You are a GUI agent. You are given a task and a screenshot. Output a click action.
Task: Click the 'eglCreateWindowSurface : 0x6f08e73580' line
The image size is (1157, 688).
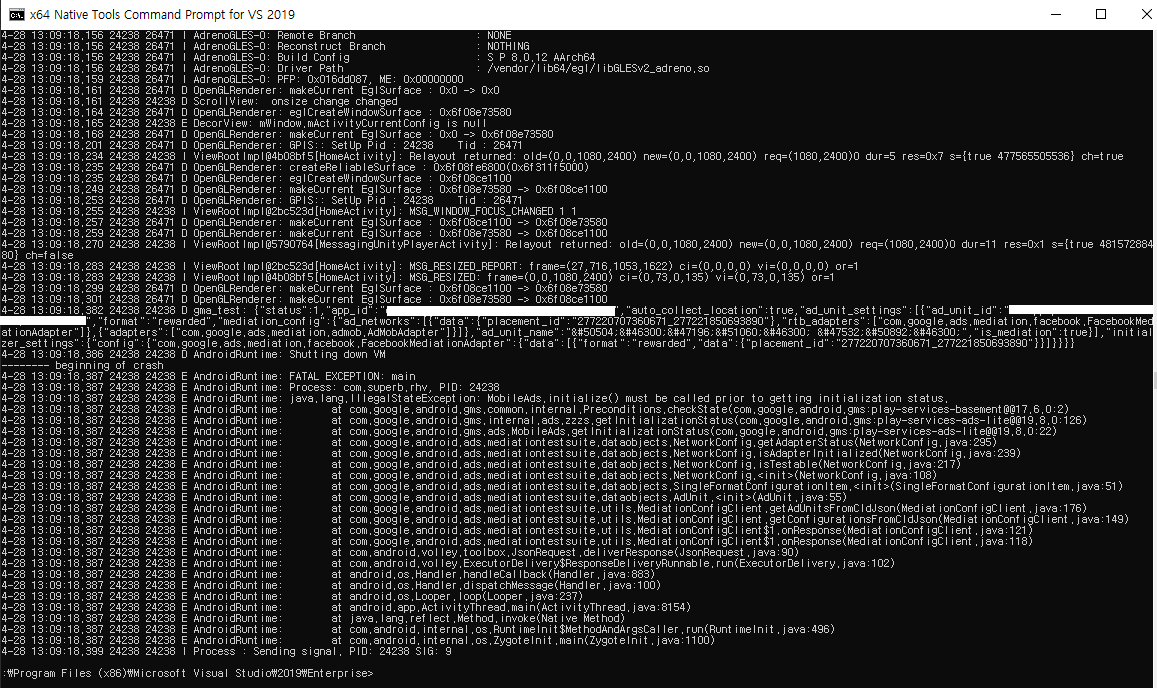tap(256, 112)
